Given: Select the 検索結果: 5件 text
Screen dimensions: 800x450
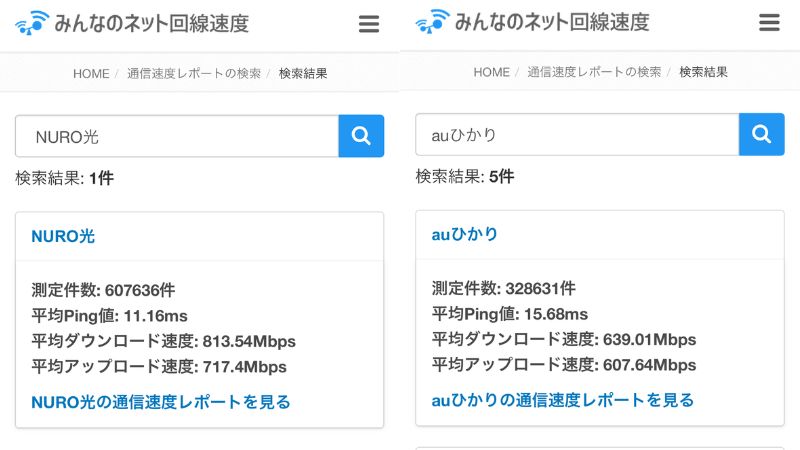Looking at the screenshot, I should [465, 177].
